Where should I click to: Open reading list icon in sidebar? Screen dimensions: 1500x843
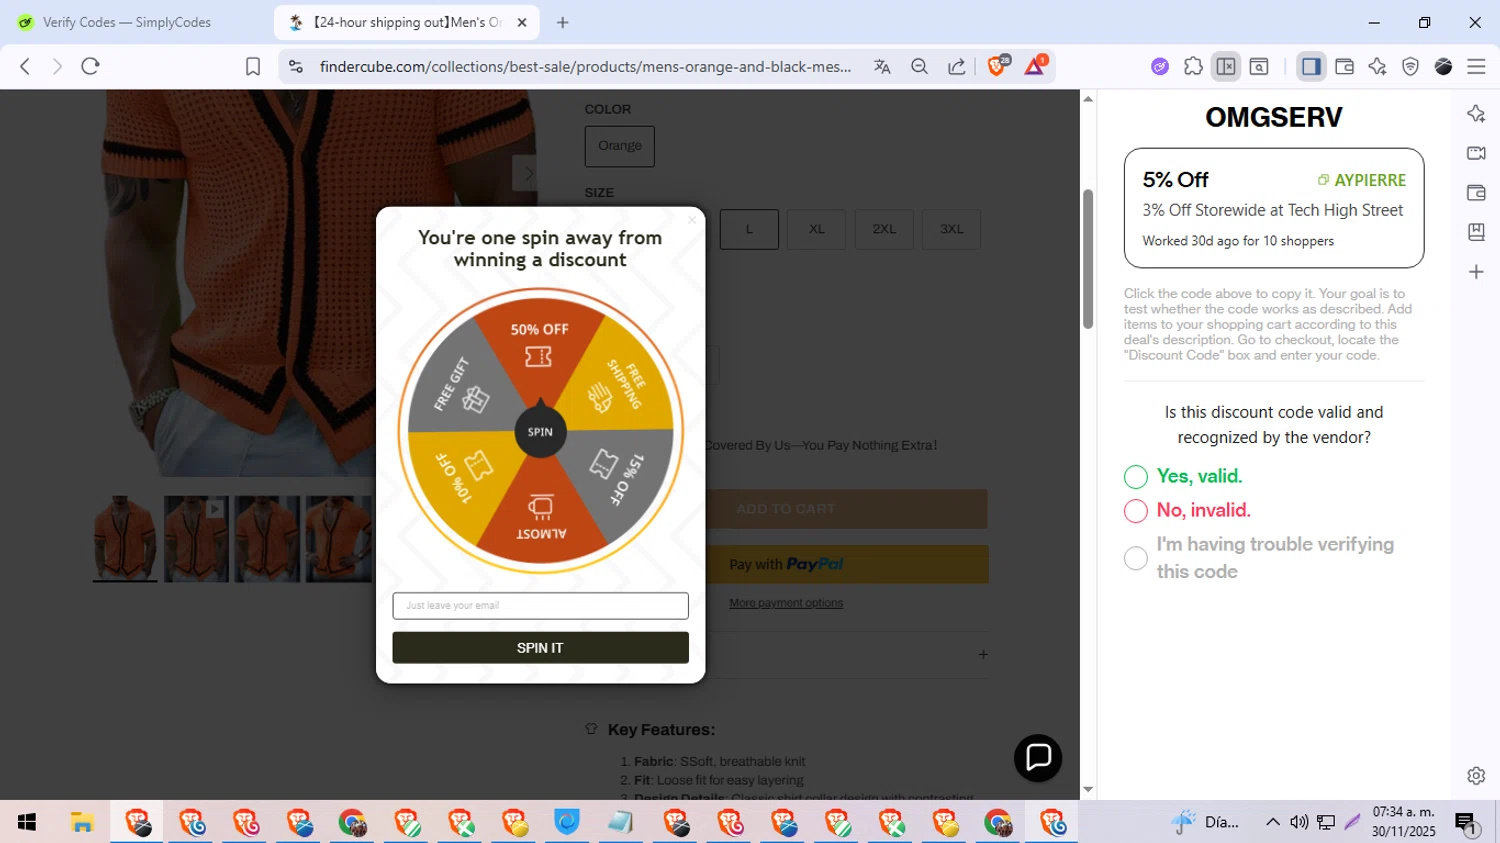pos(1476,232)
